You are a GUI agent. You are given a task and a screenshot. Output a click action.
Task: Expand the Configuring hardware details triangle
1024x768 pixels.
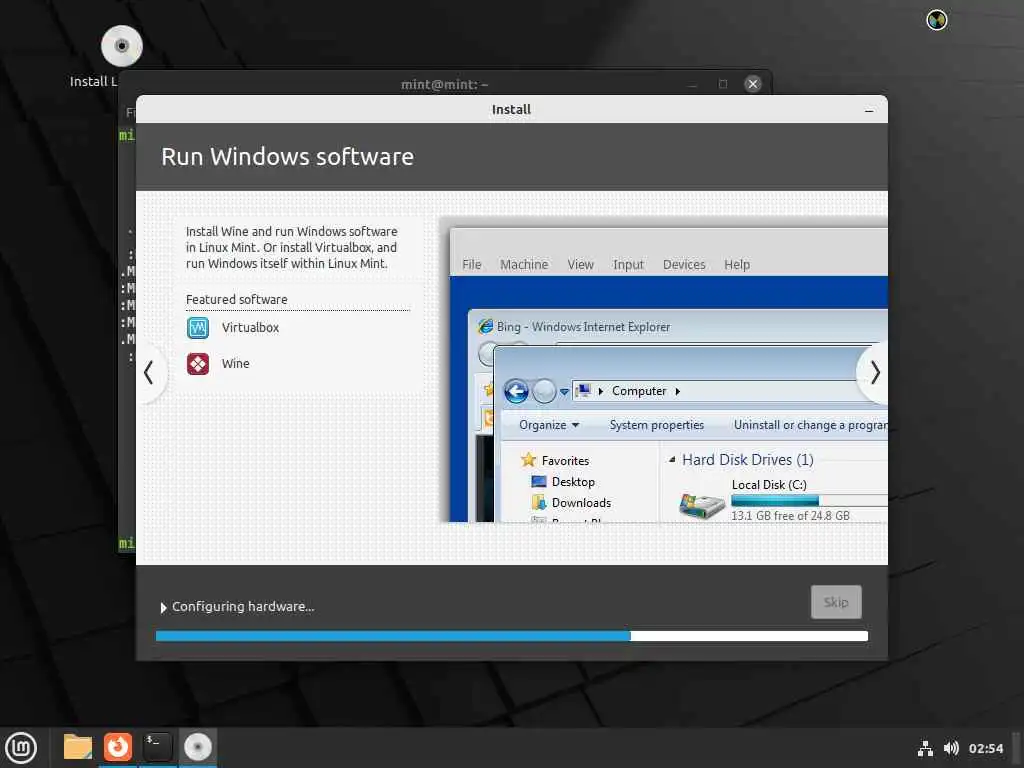[x=163, y=607]
